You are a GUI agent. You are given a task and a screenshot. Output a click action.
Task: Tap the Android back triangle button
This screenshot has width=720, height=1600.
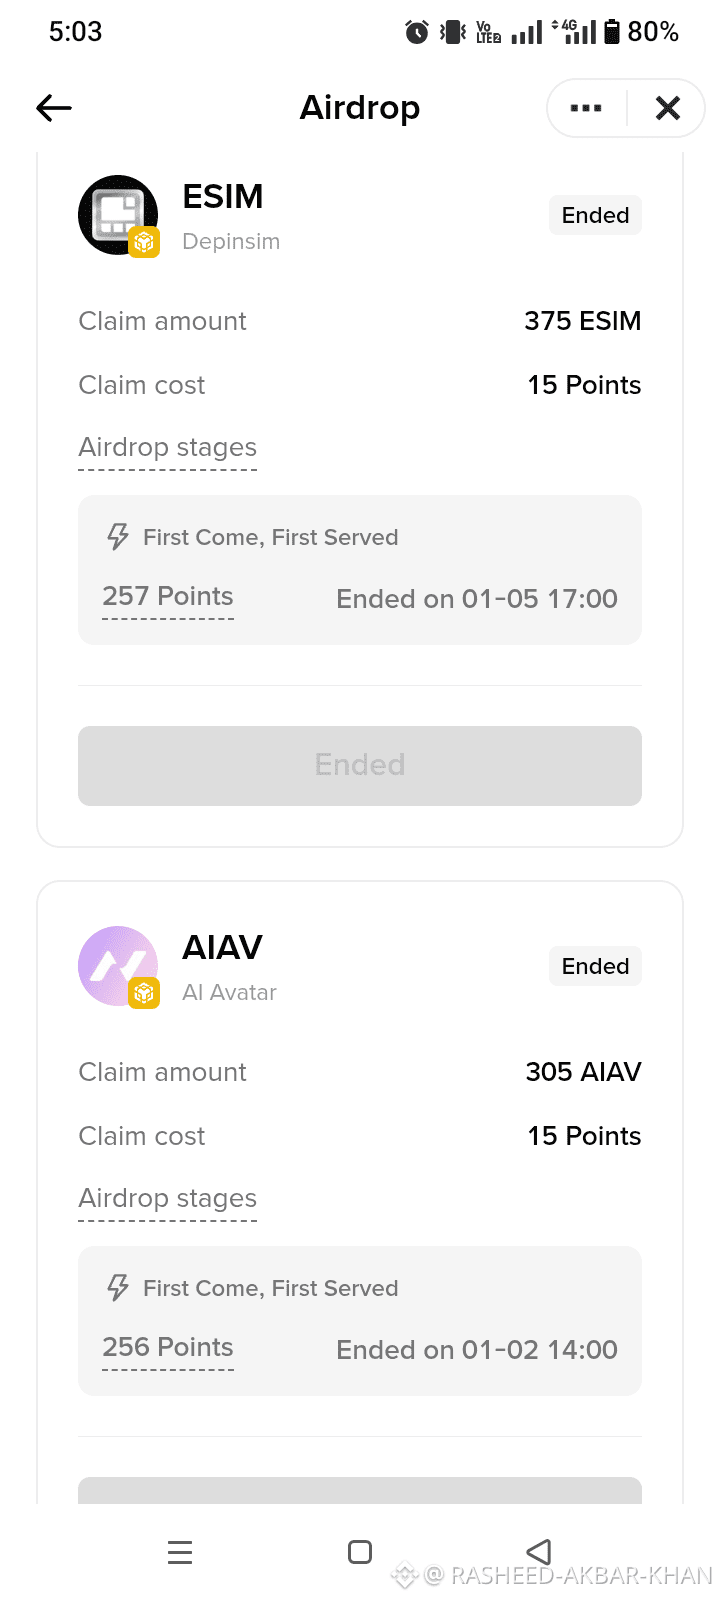tap(539, 1552)
